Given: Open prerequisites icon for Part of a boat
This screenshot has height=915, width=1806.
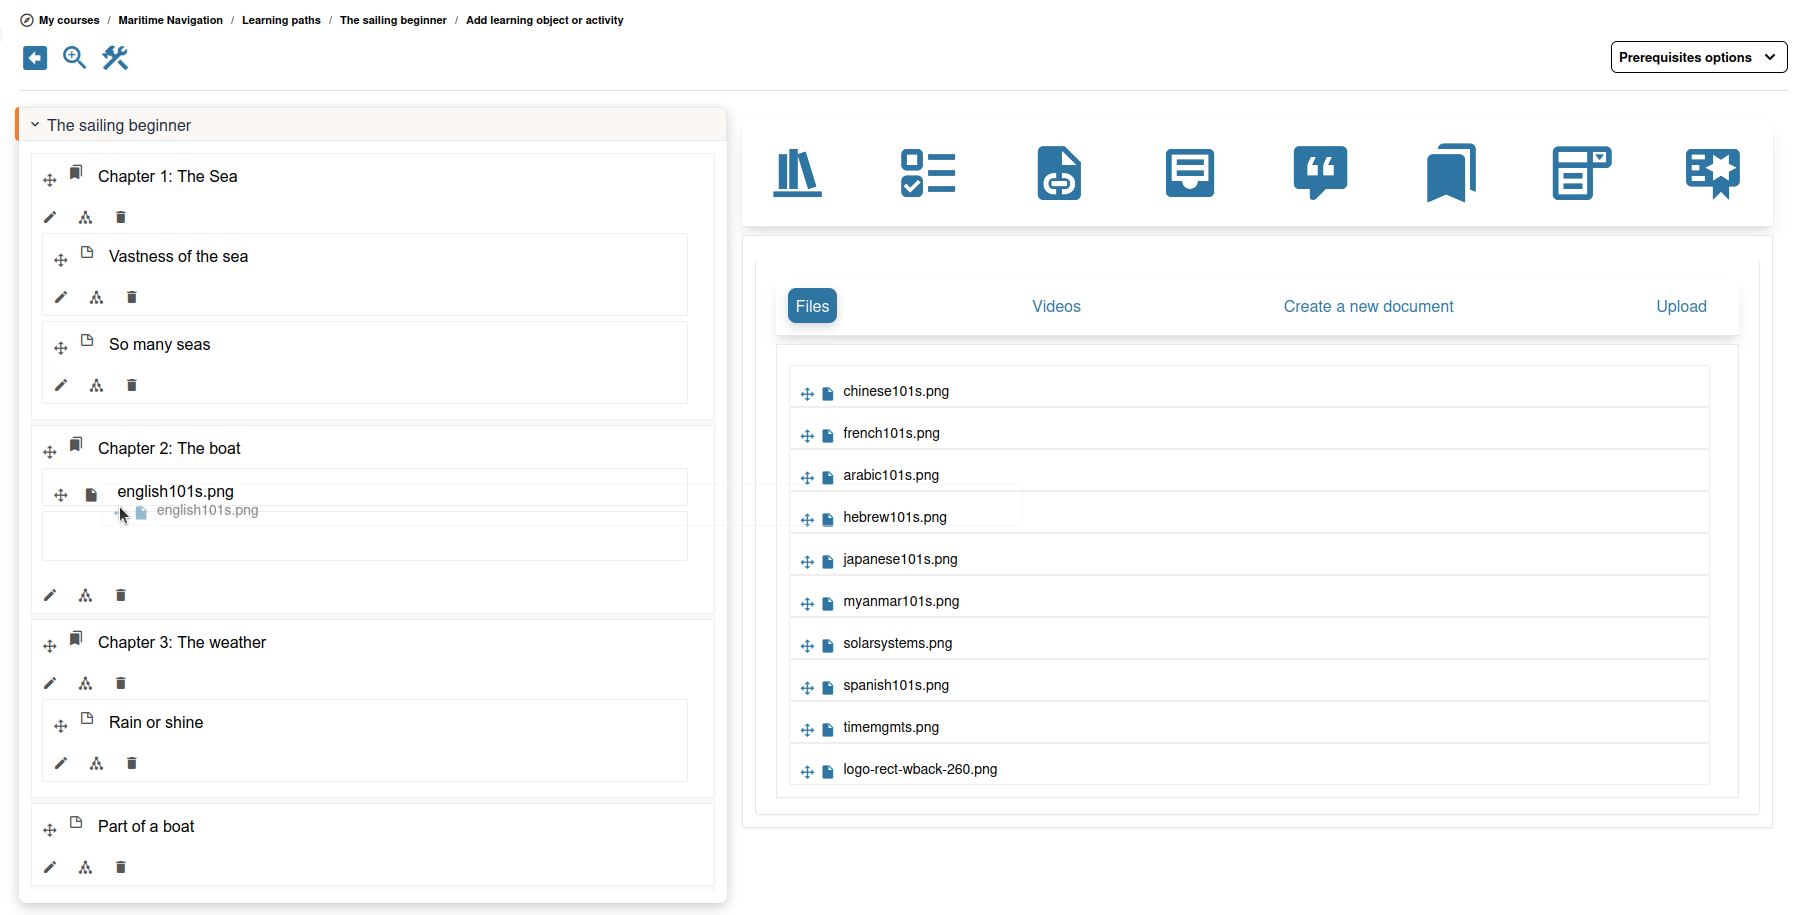Looking at the screenshot, I should (85, 867).
